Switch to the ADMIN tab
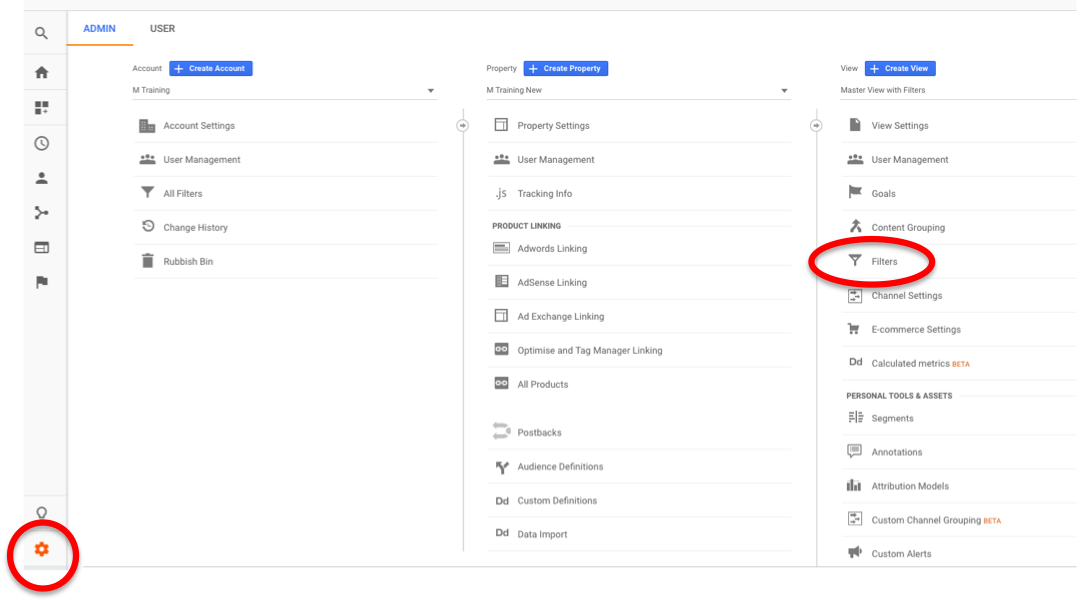 point(100,29)
